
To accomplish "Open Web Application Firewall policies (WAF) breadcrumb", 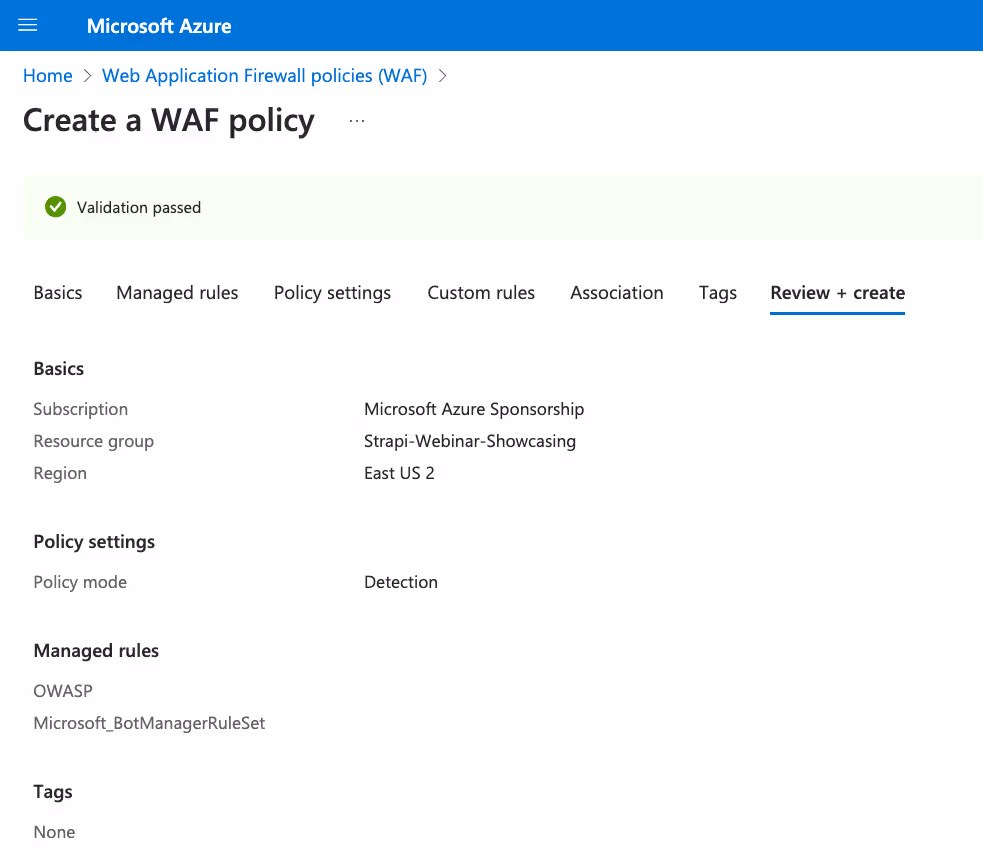I will click(264, 75).
